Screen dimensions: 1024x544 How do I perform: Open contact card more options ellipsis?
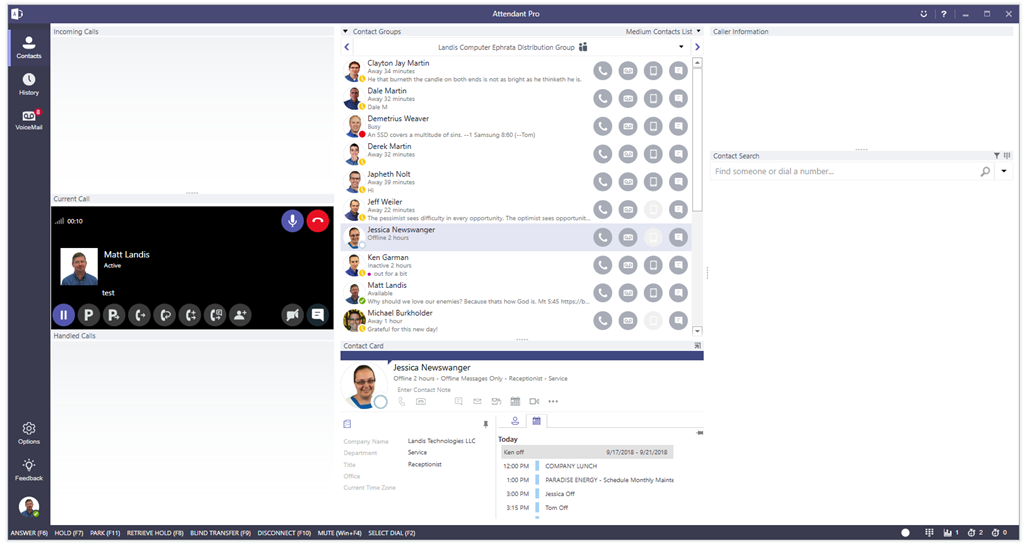pyautogui.click(x=553, y=402)
